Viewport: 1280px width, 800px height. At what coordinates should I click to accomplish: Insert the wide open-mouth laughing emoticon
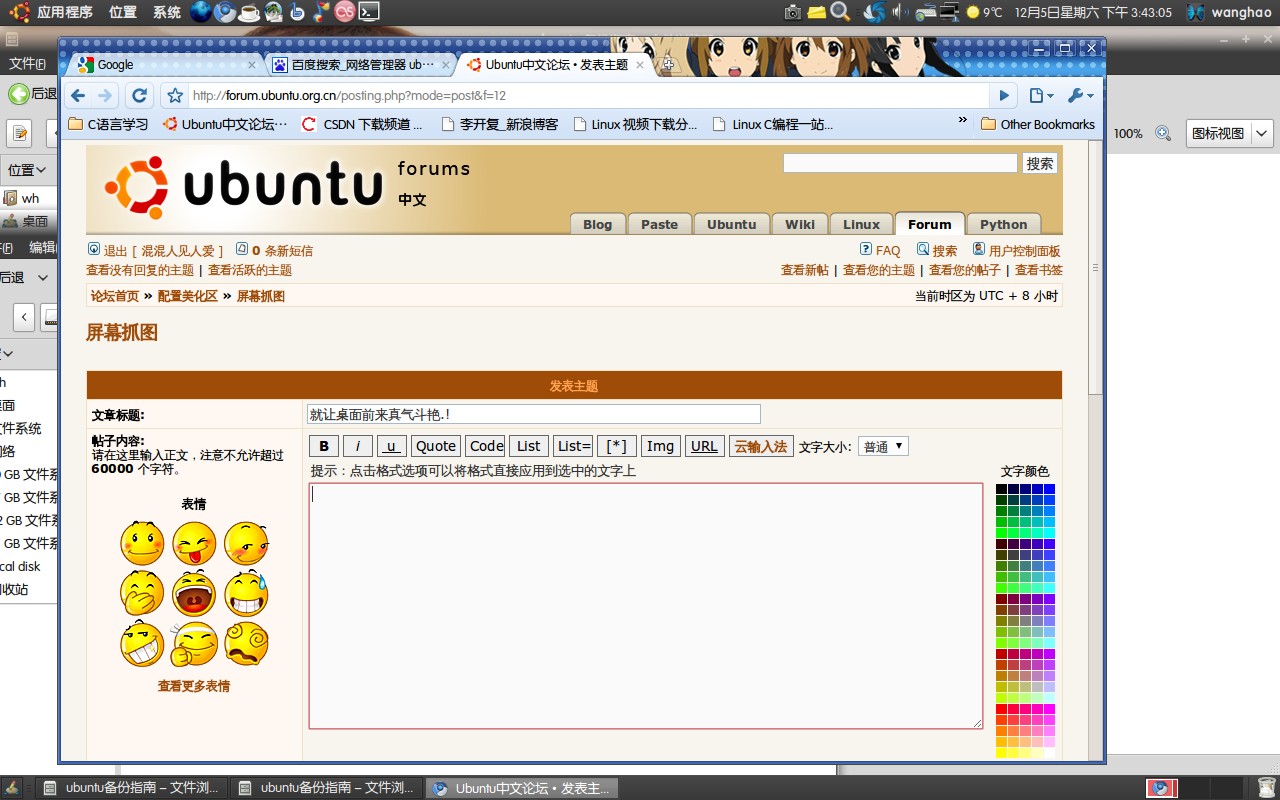pos(194,593)
